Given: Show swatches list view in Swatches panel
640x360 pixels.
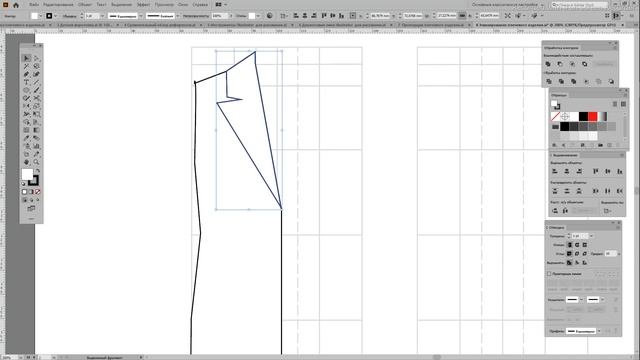Looking at the screenshot, I should [615, 104].
